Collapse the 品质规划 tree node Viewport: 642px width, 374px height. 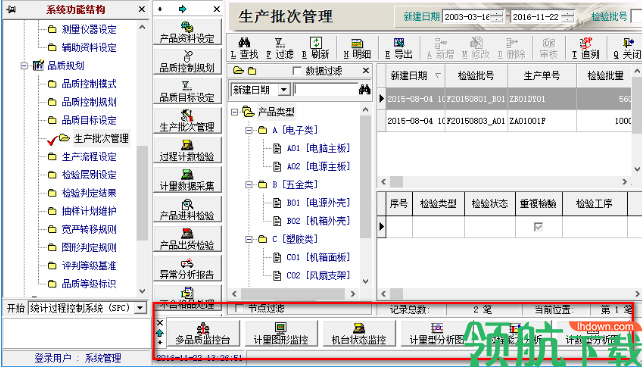pos(25,66)
